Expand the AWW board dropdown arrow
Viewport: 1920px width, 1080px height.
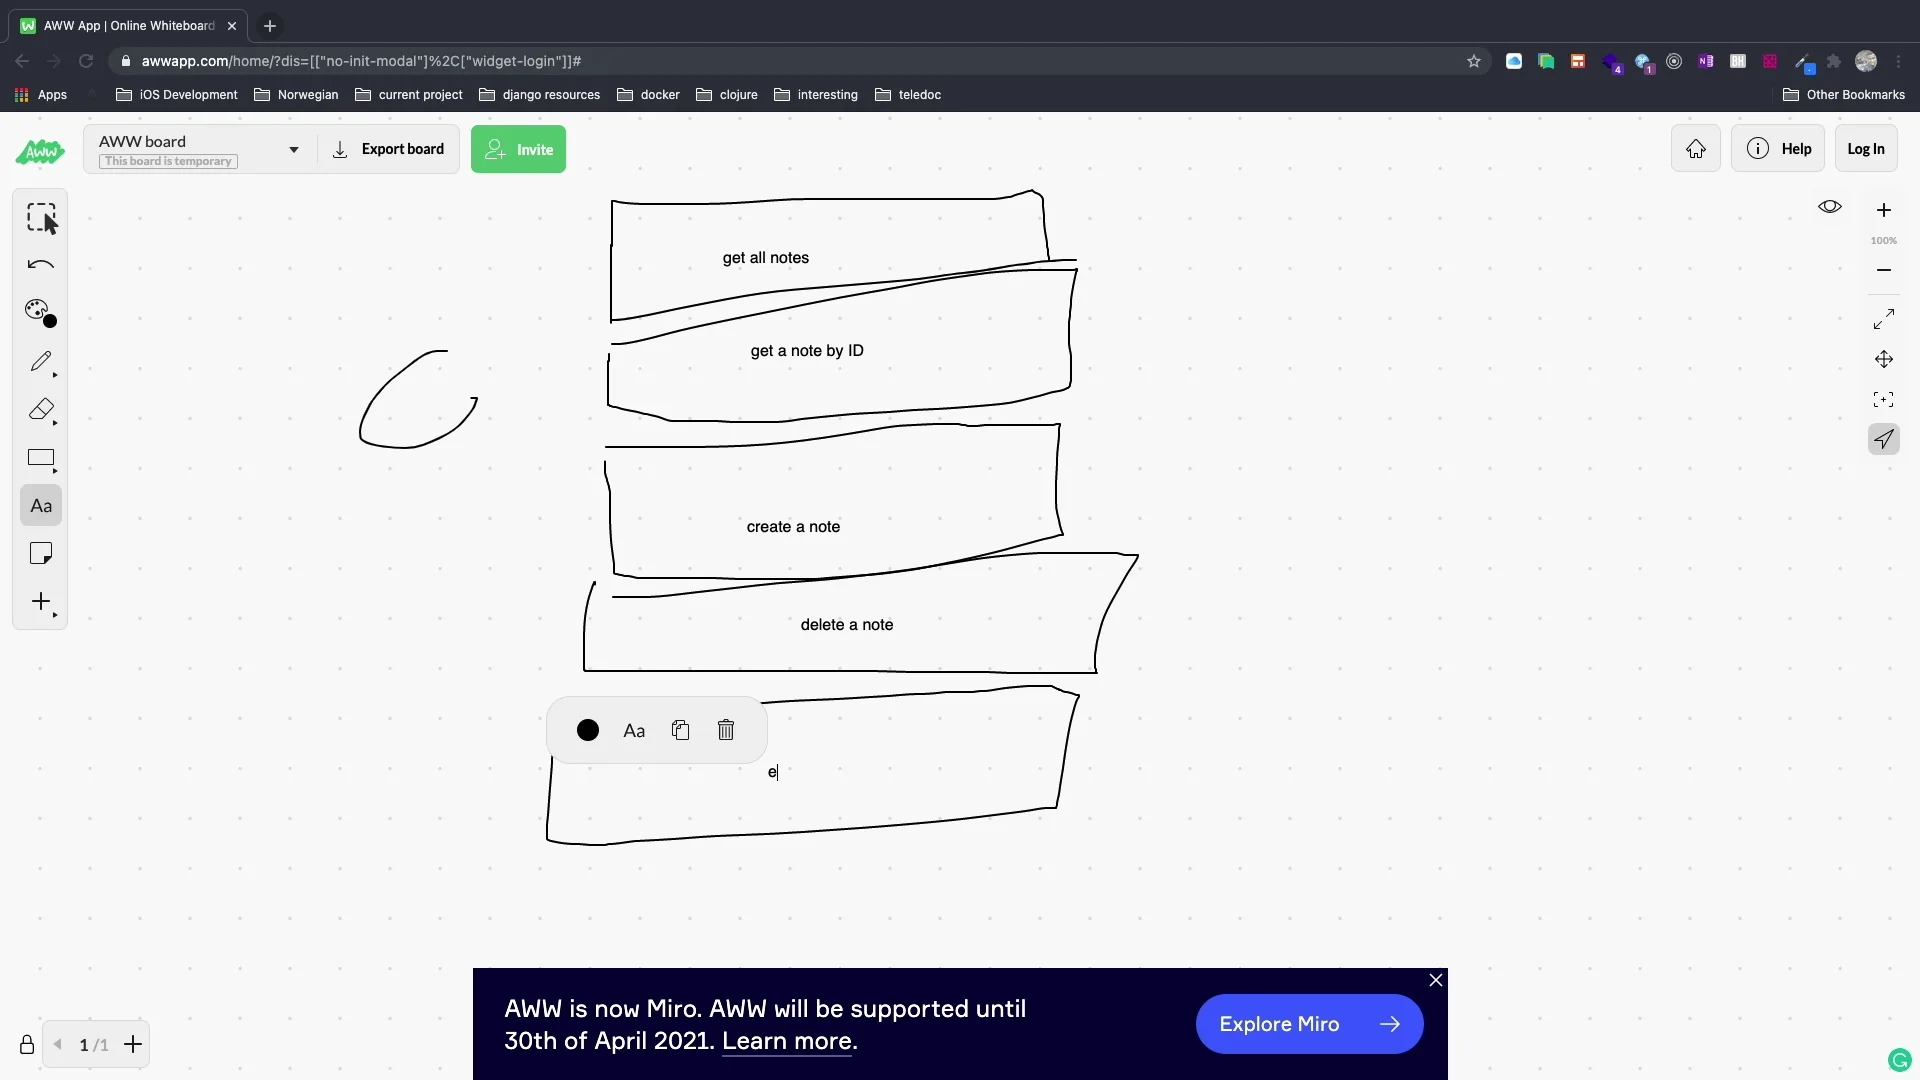(294, 150)
